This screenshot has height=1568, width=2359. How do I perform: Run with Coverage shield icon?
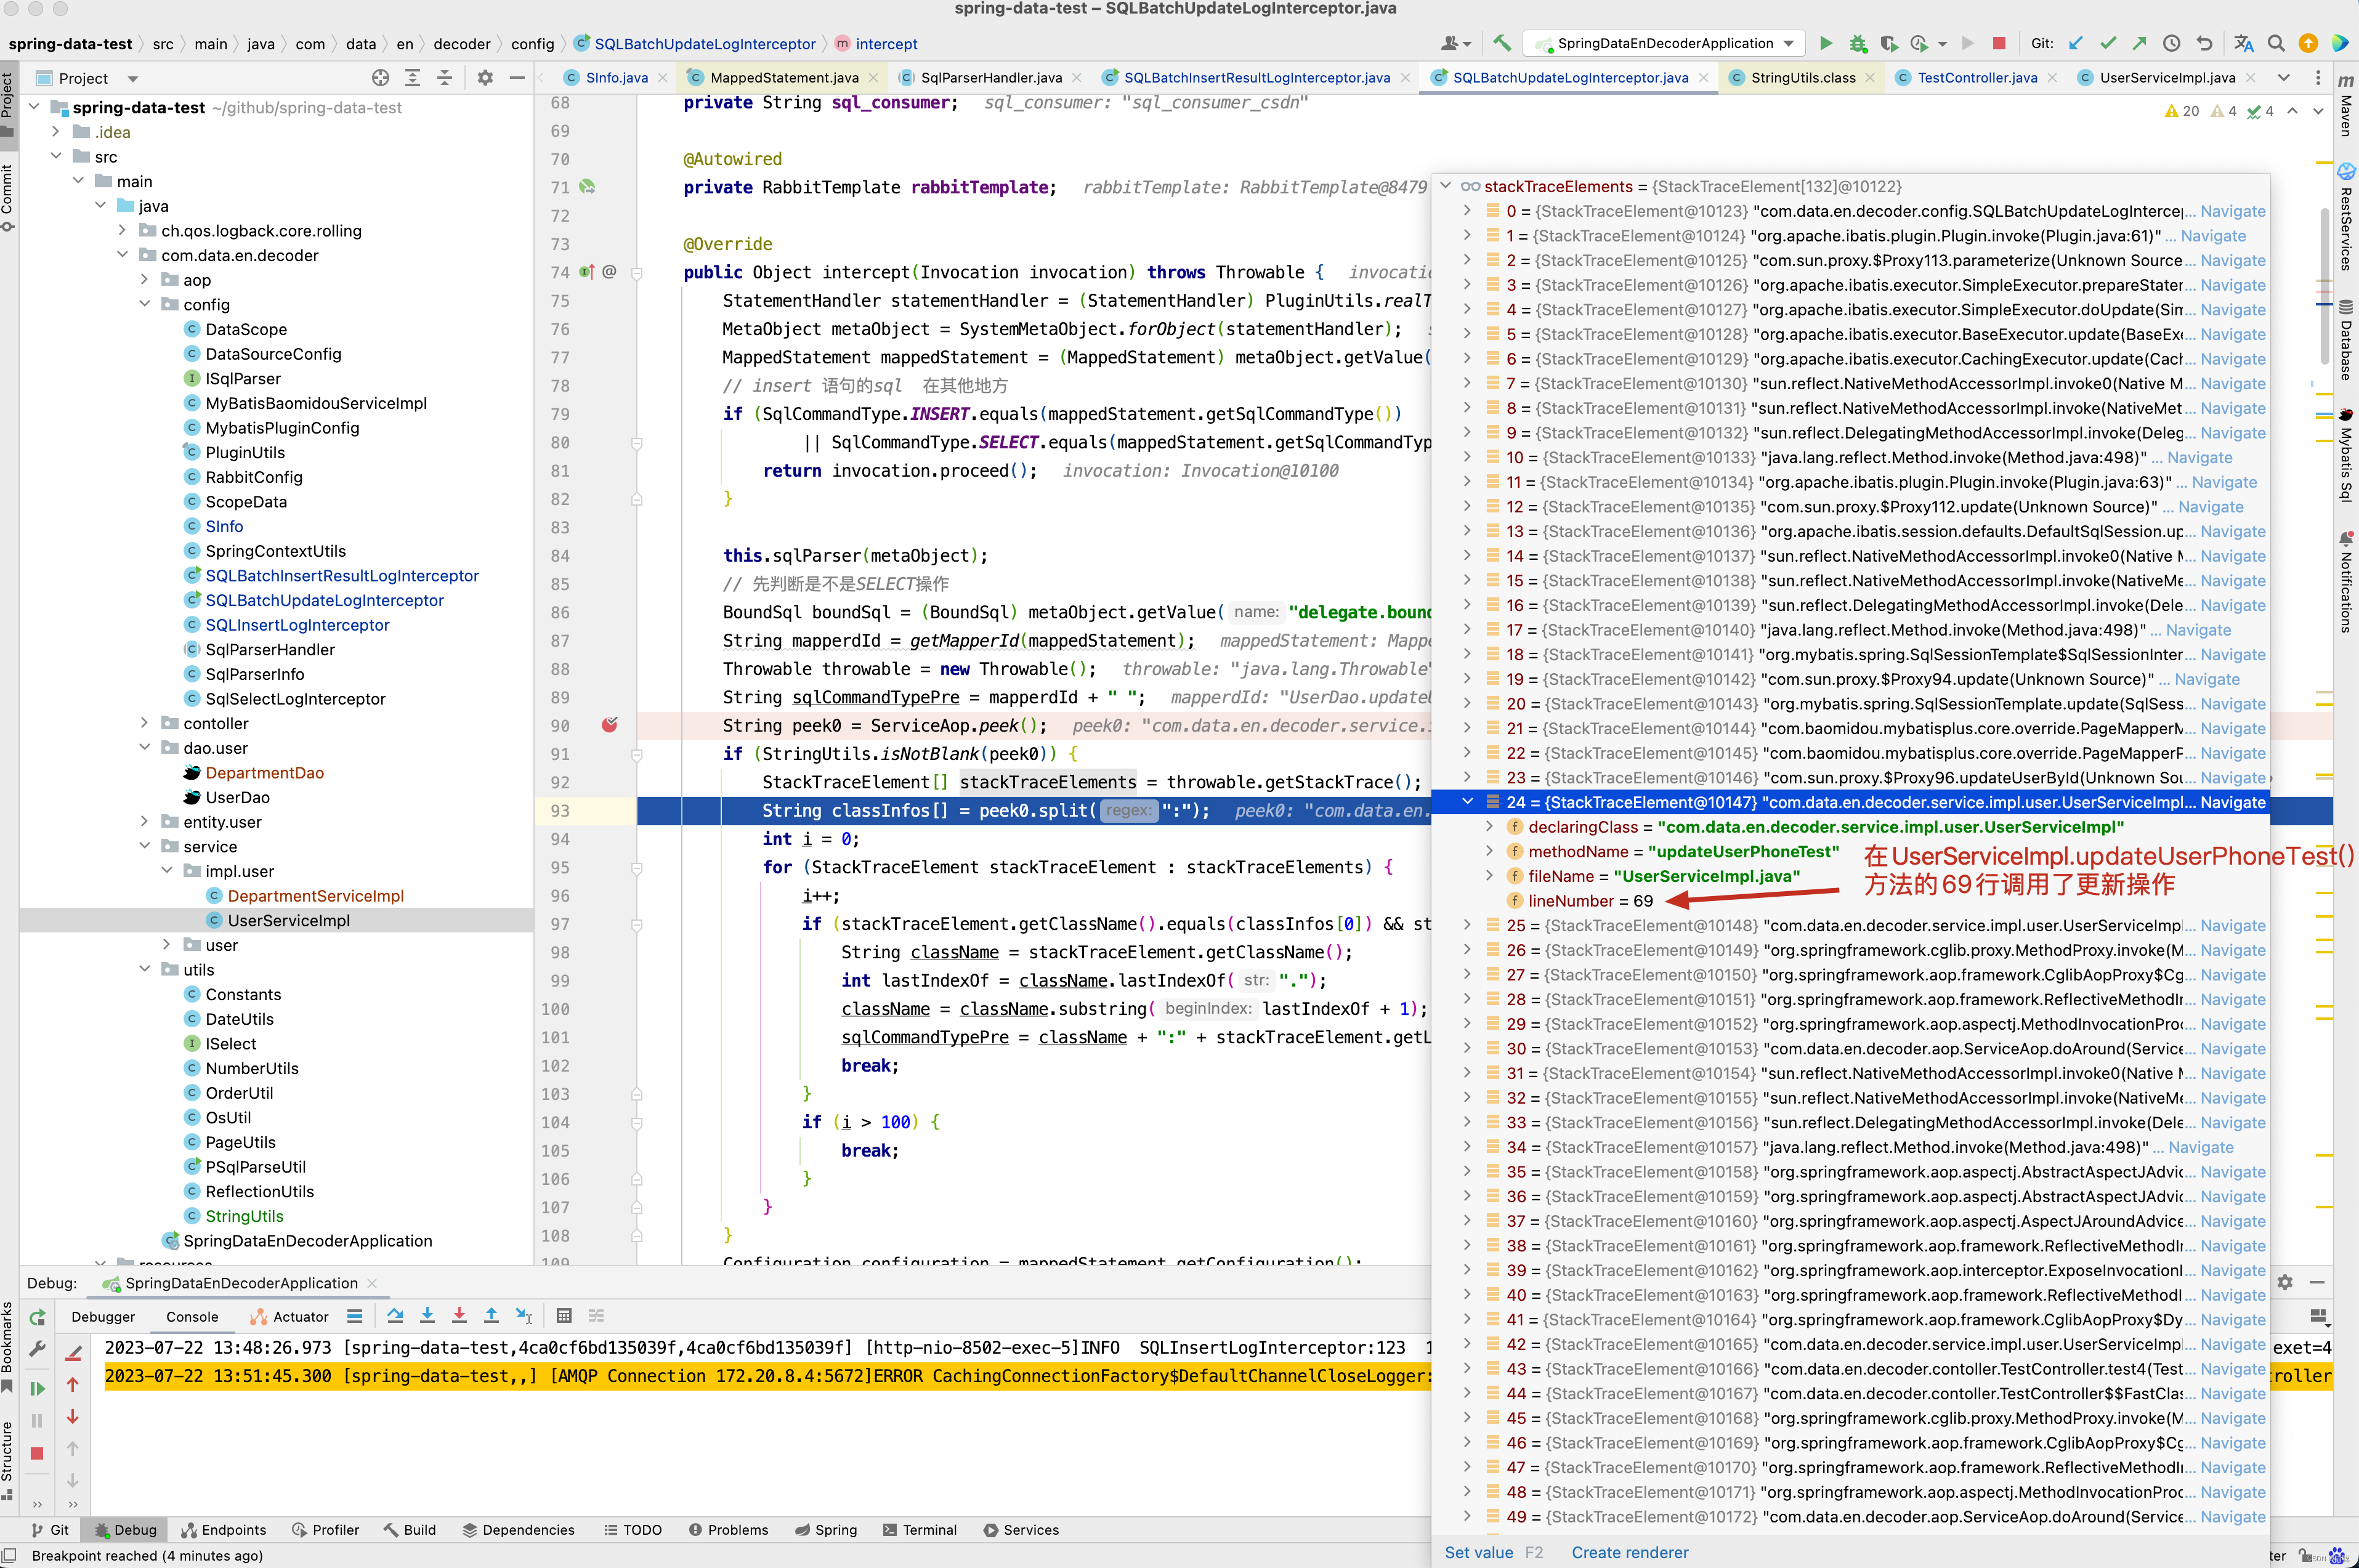tap(1888, 43)
